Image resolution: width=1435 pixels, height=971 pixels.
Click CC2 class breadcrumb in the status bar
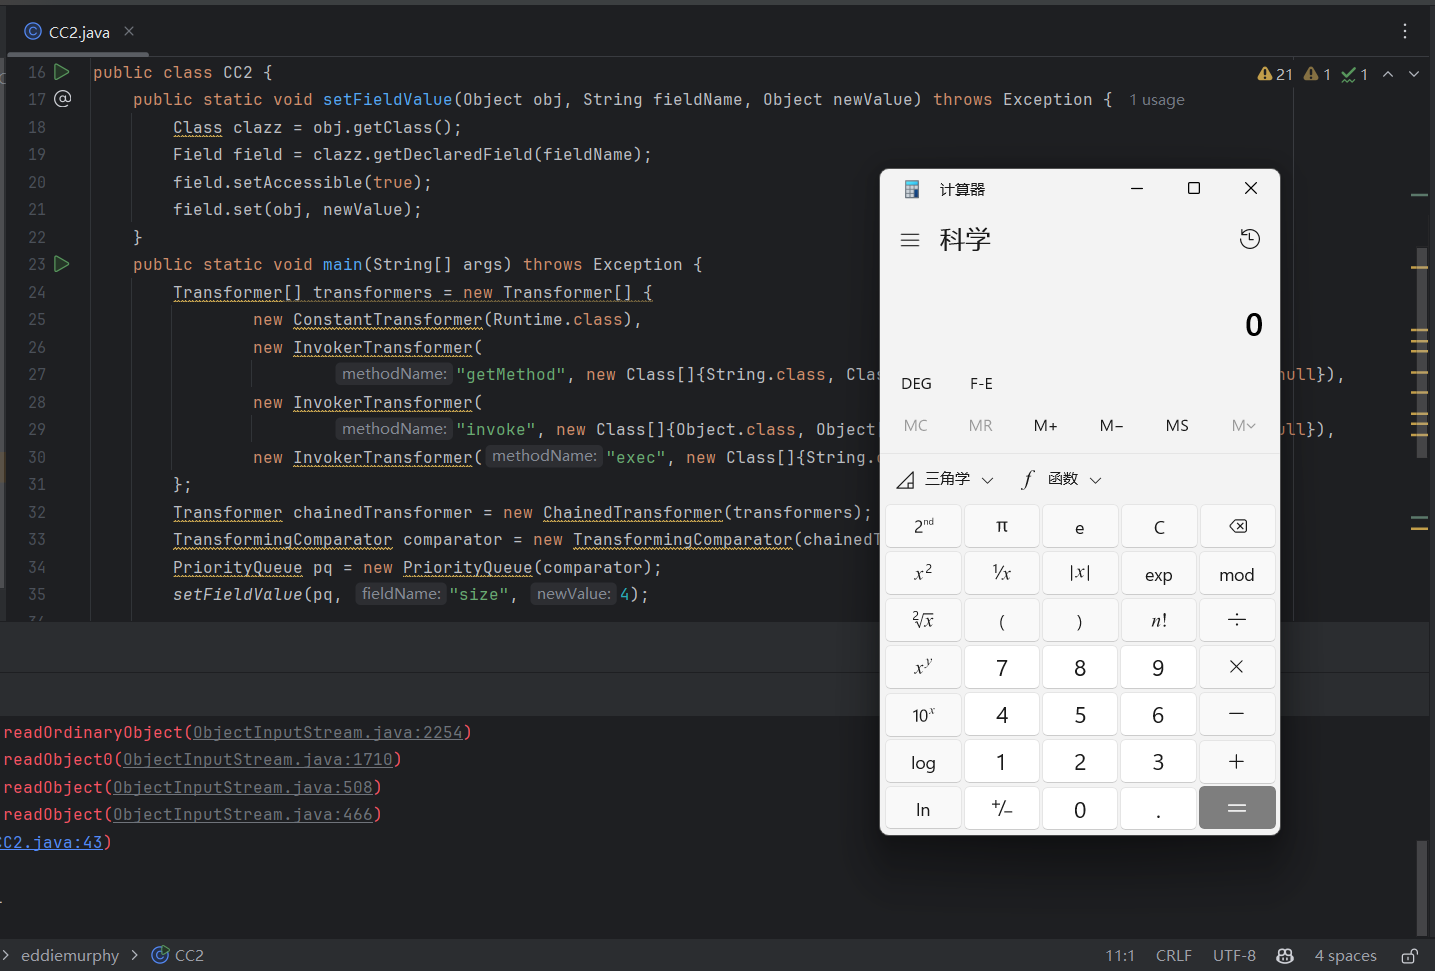[178, 956]
